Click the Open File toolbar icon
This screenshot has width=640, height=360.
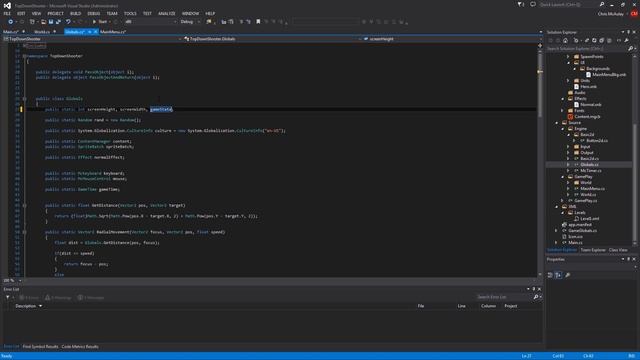[43, 22]
